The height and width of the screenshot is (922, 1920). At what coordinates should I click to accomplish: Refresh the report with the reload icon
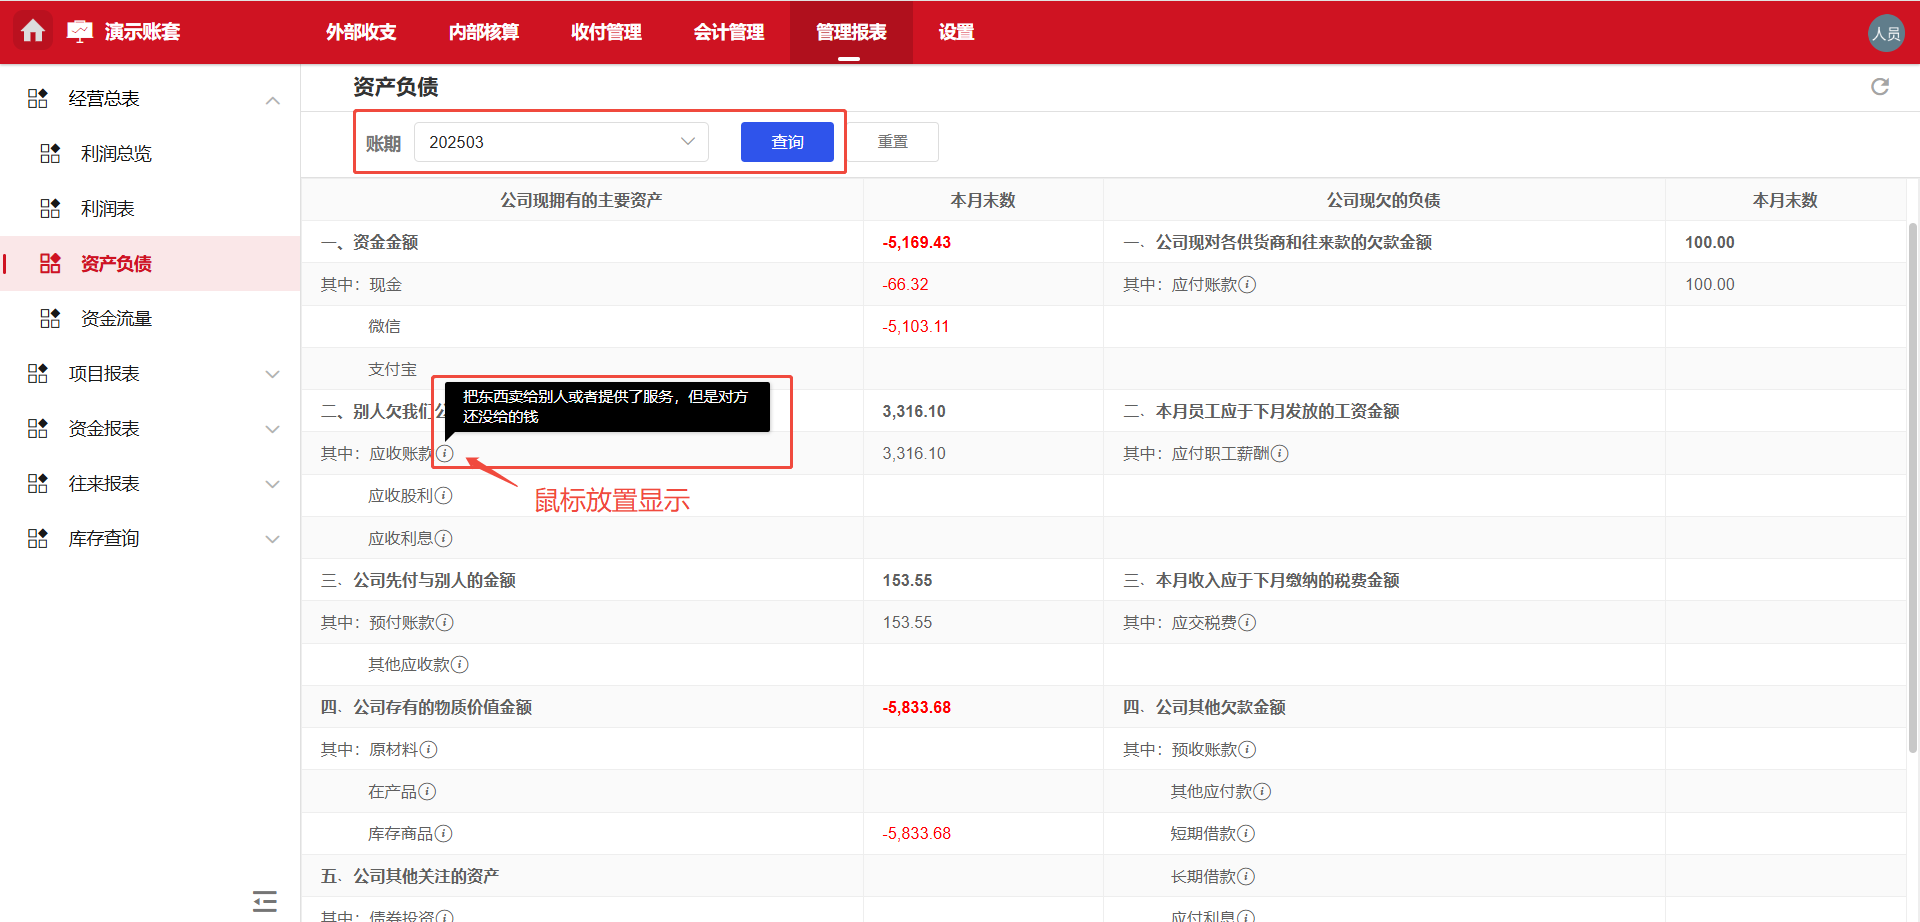(1881, 87)
